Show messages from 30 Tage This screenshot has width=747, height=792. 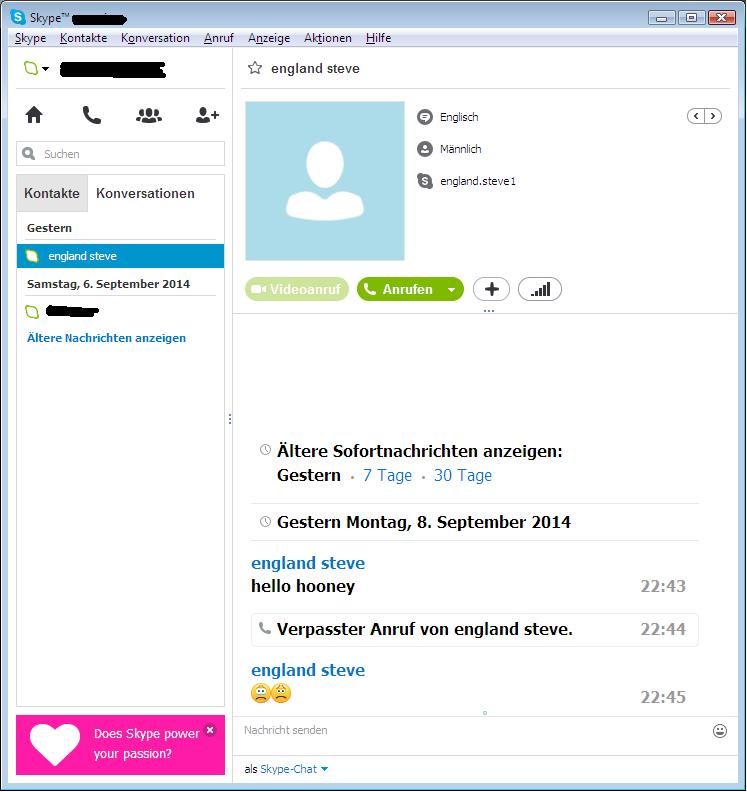(463, 475)
